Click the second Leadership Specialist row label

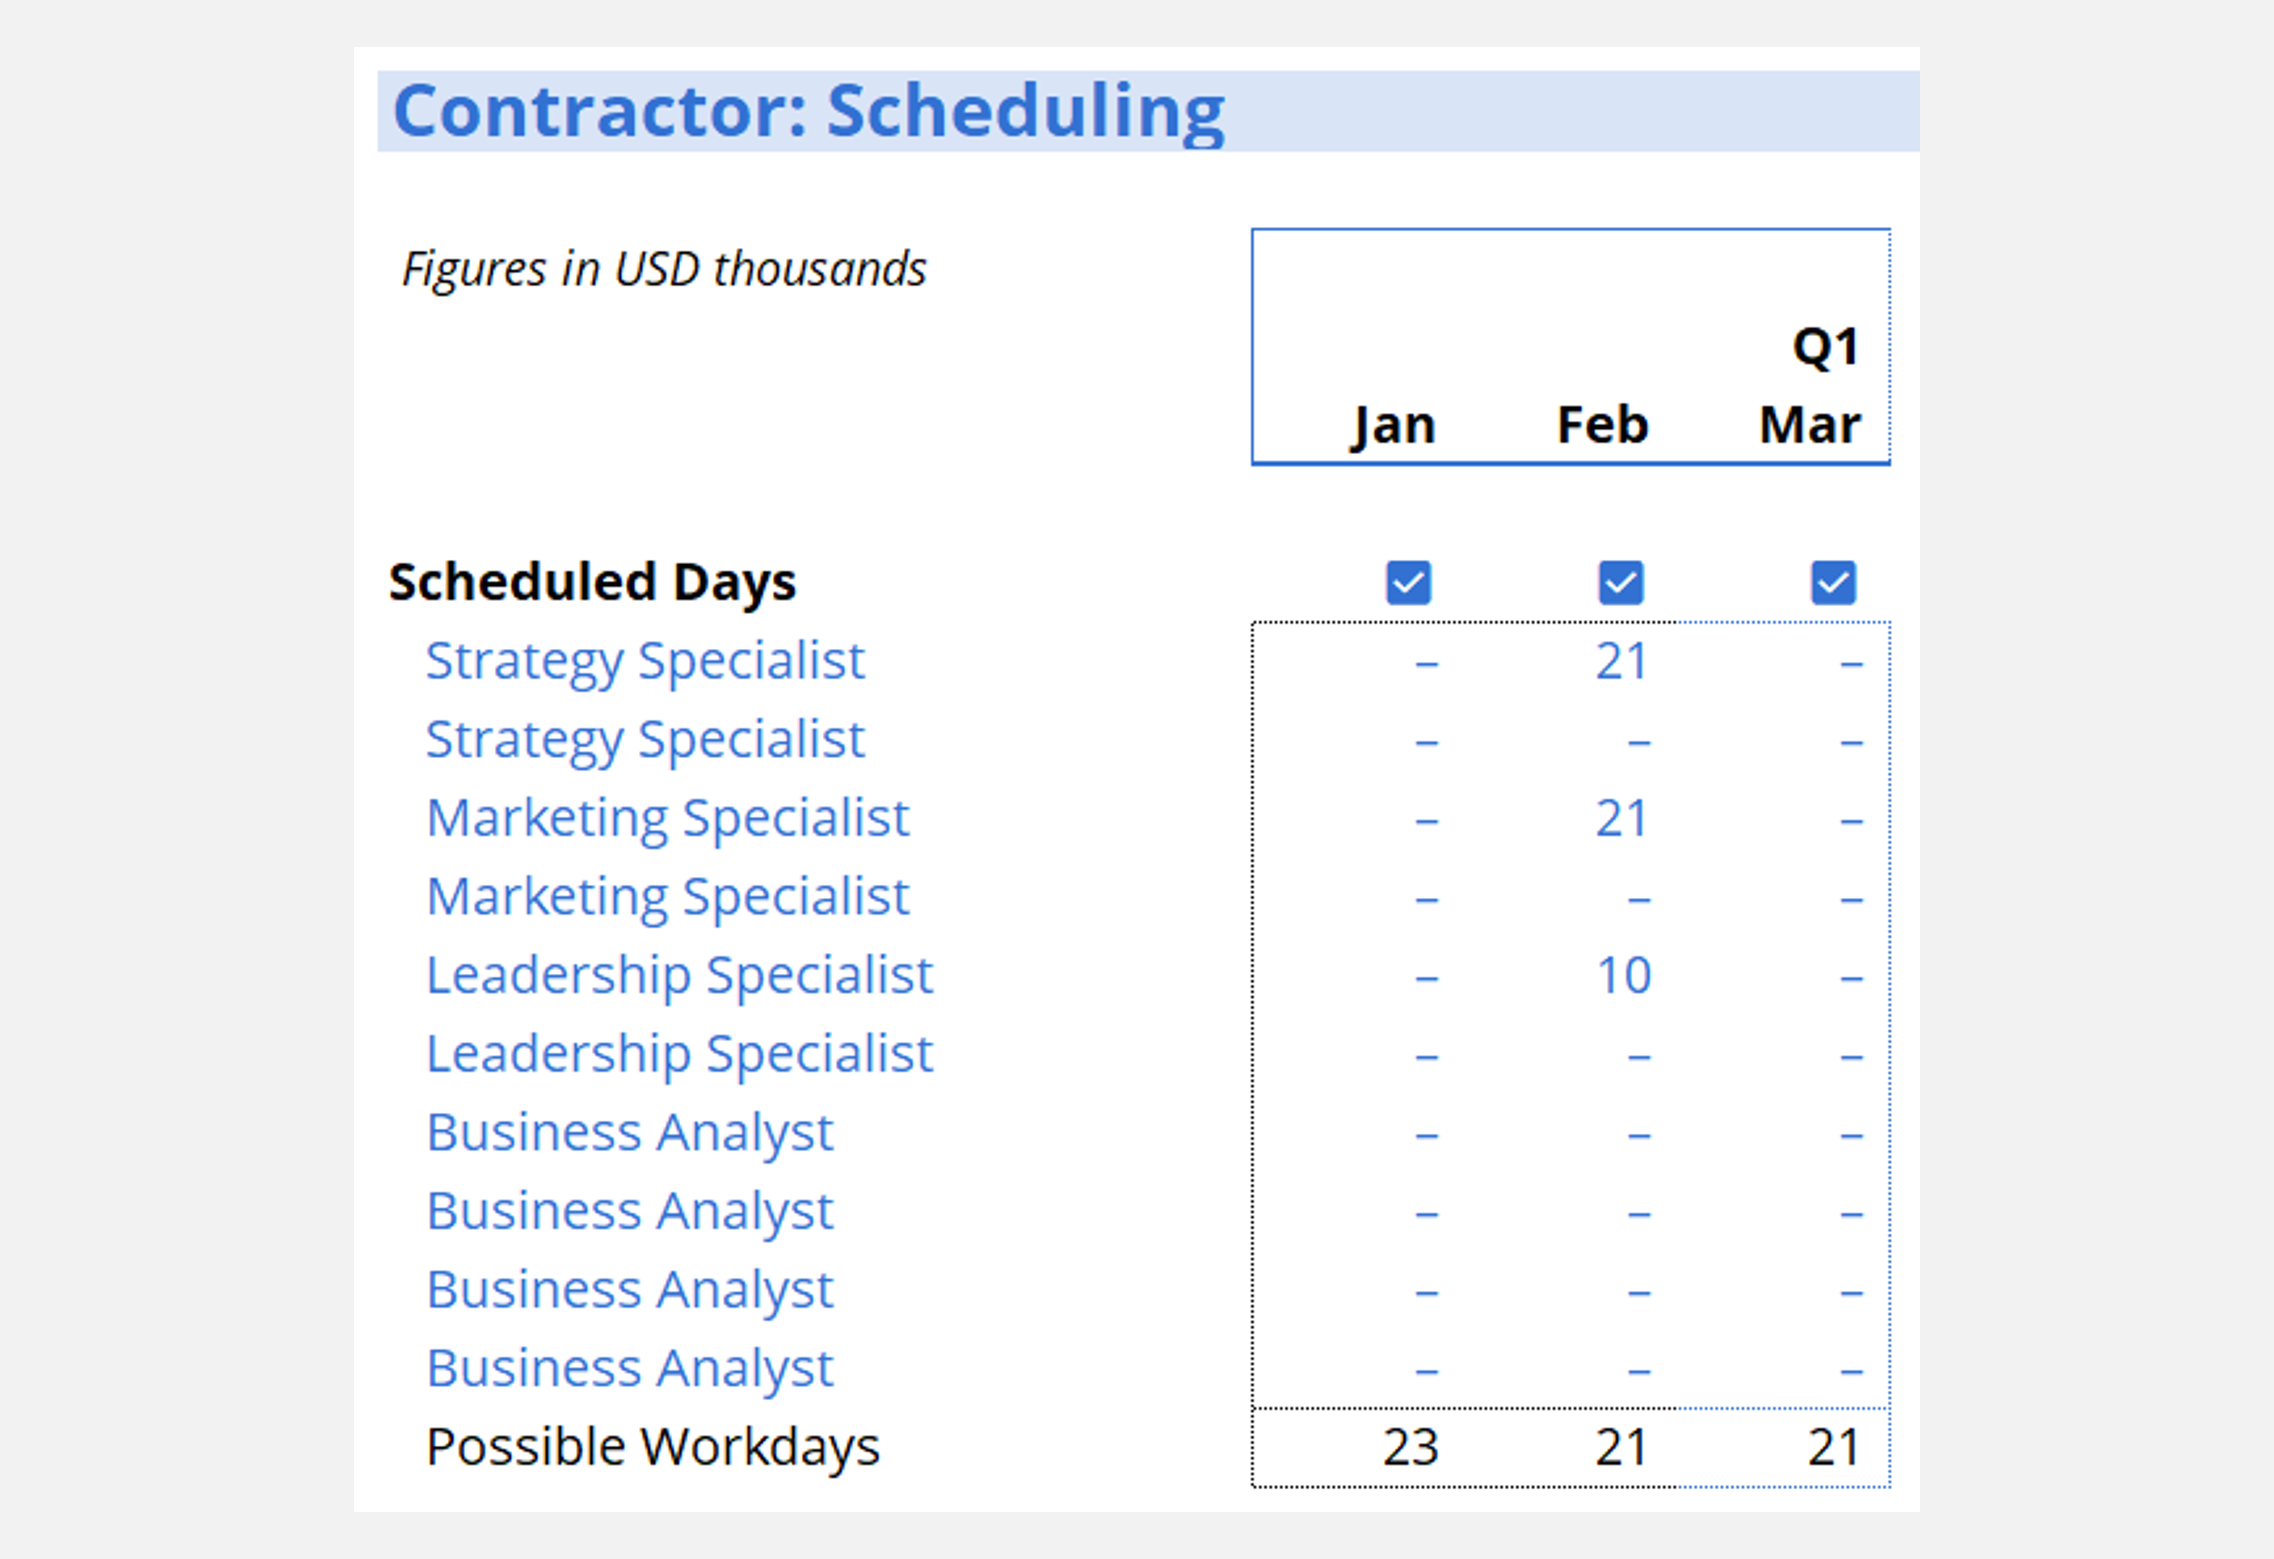point(679,1054)
